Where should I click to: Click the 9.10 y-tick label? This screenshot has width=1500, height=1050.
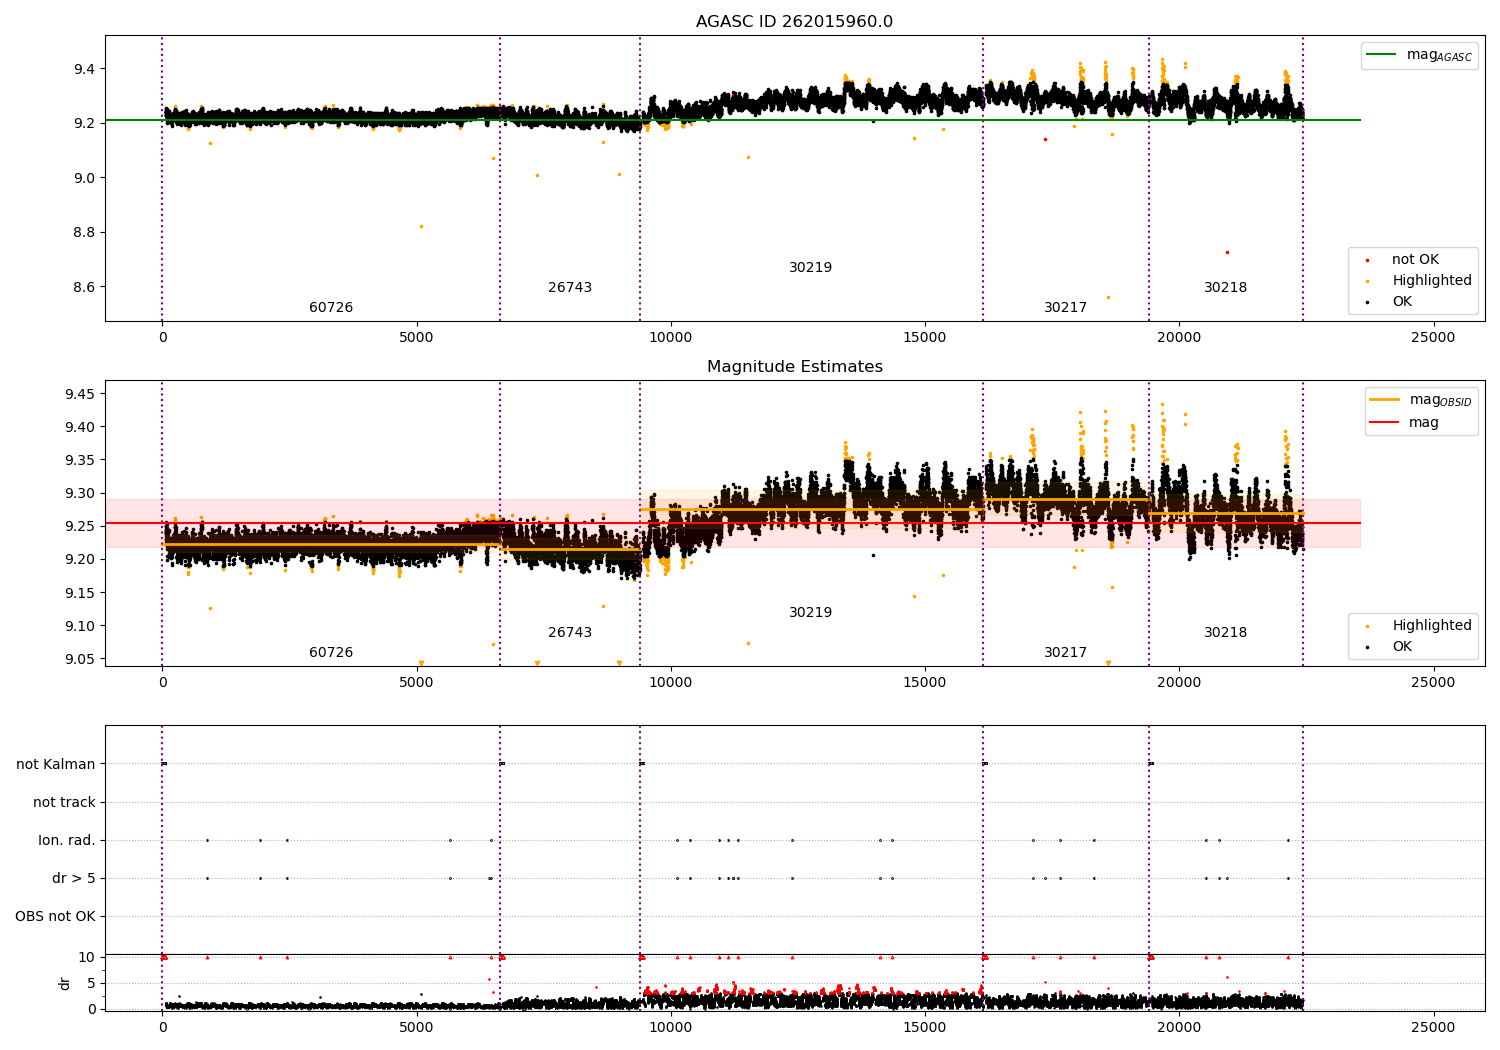[x=81, y=626]
